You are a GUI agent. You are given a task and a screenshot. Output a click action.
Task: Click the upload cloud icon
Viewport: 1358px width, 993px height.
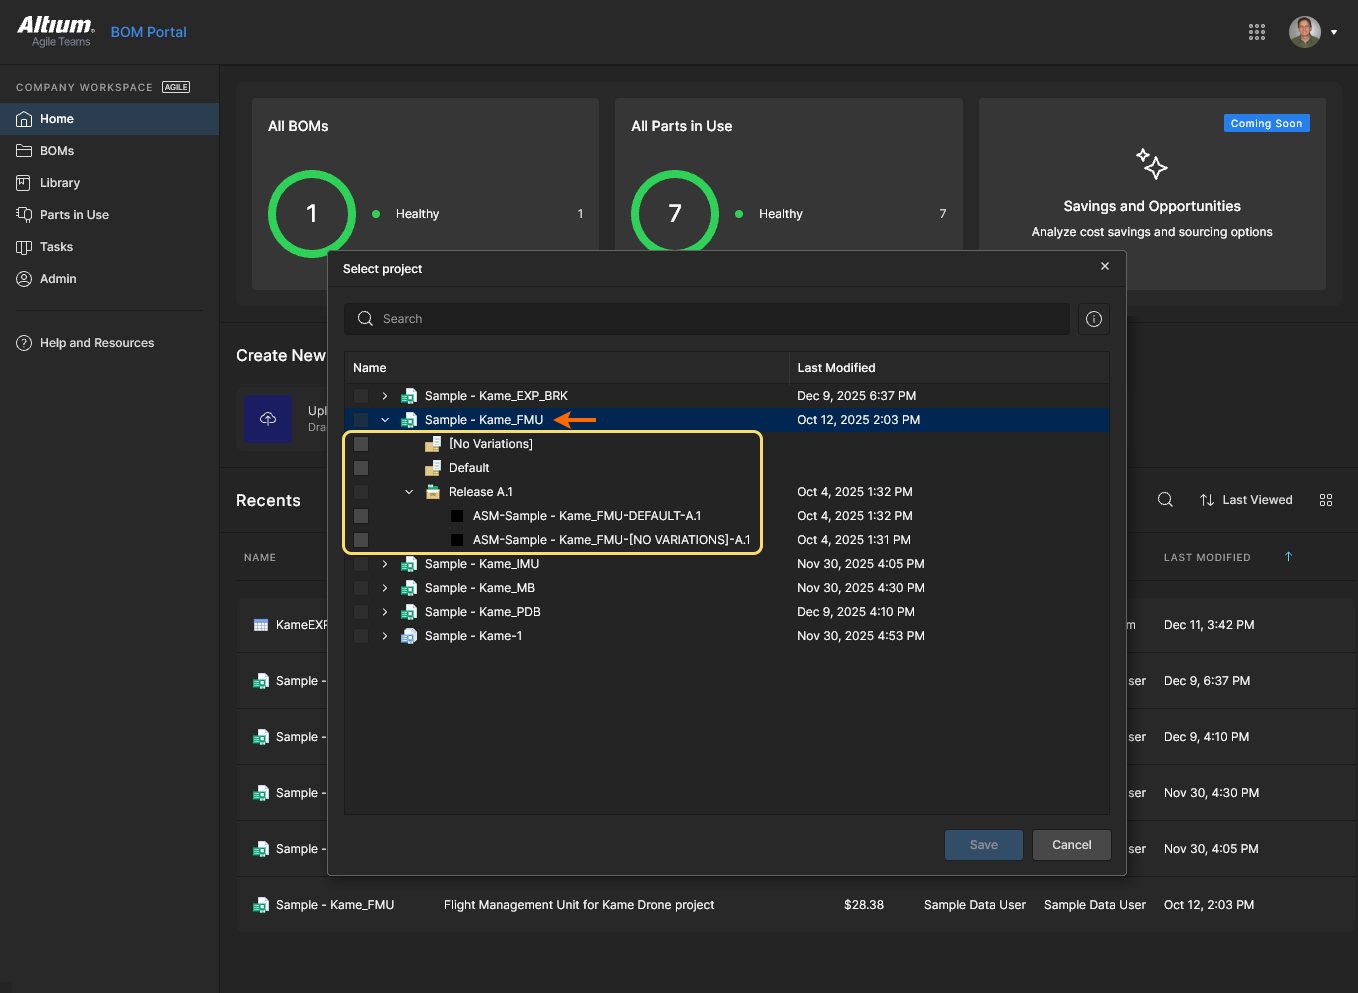pos(268,419)
